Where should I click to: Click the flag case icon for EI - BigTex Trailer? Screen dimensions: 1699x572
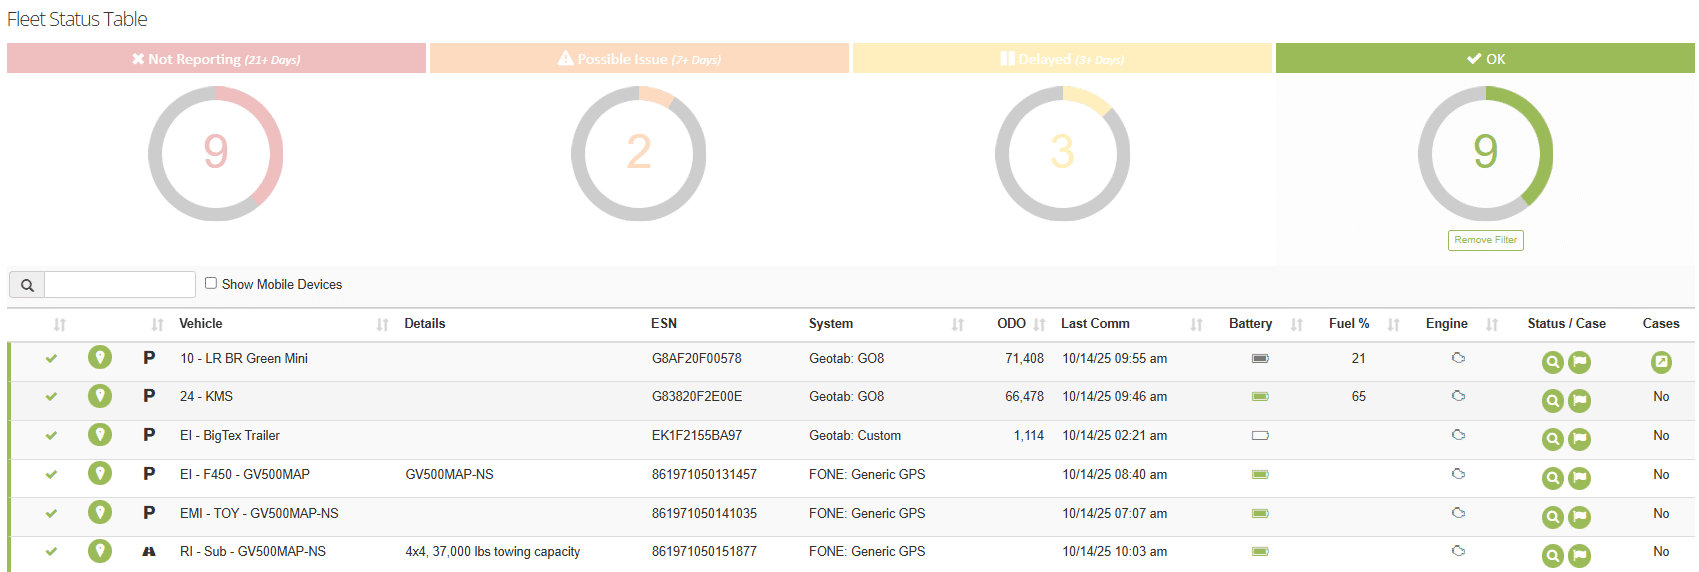pos(1579,439)
